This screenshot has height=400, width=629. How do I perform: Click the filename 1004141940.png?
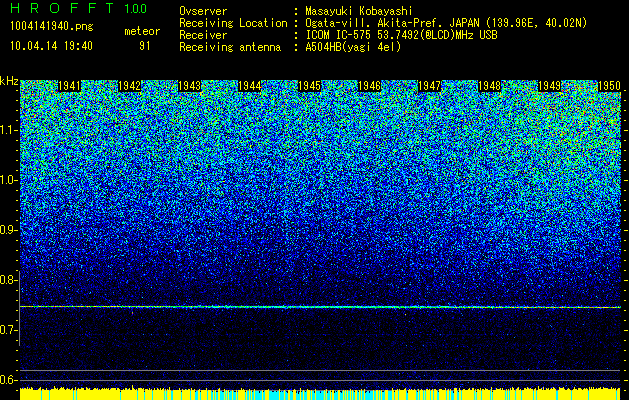click(x=52, y=26)
